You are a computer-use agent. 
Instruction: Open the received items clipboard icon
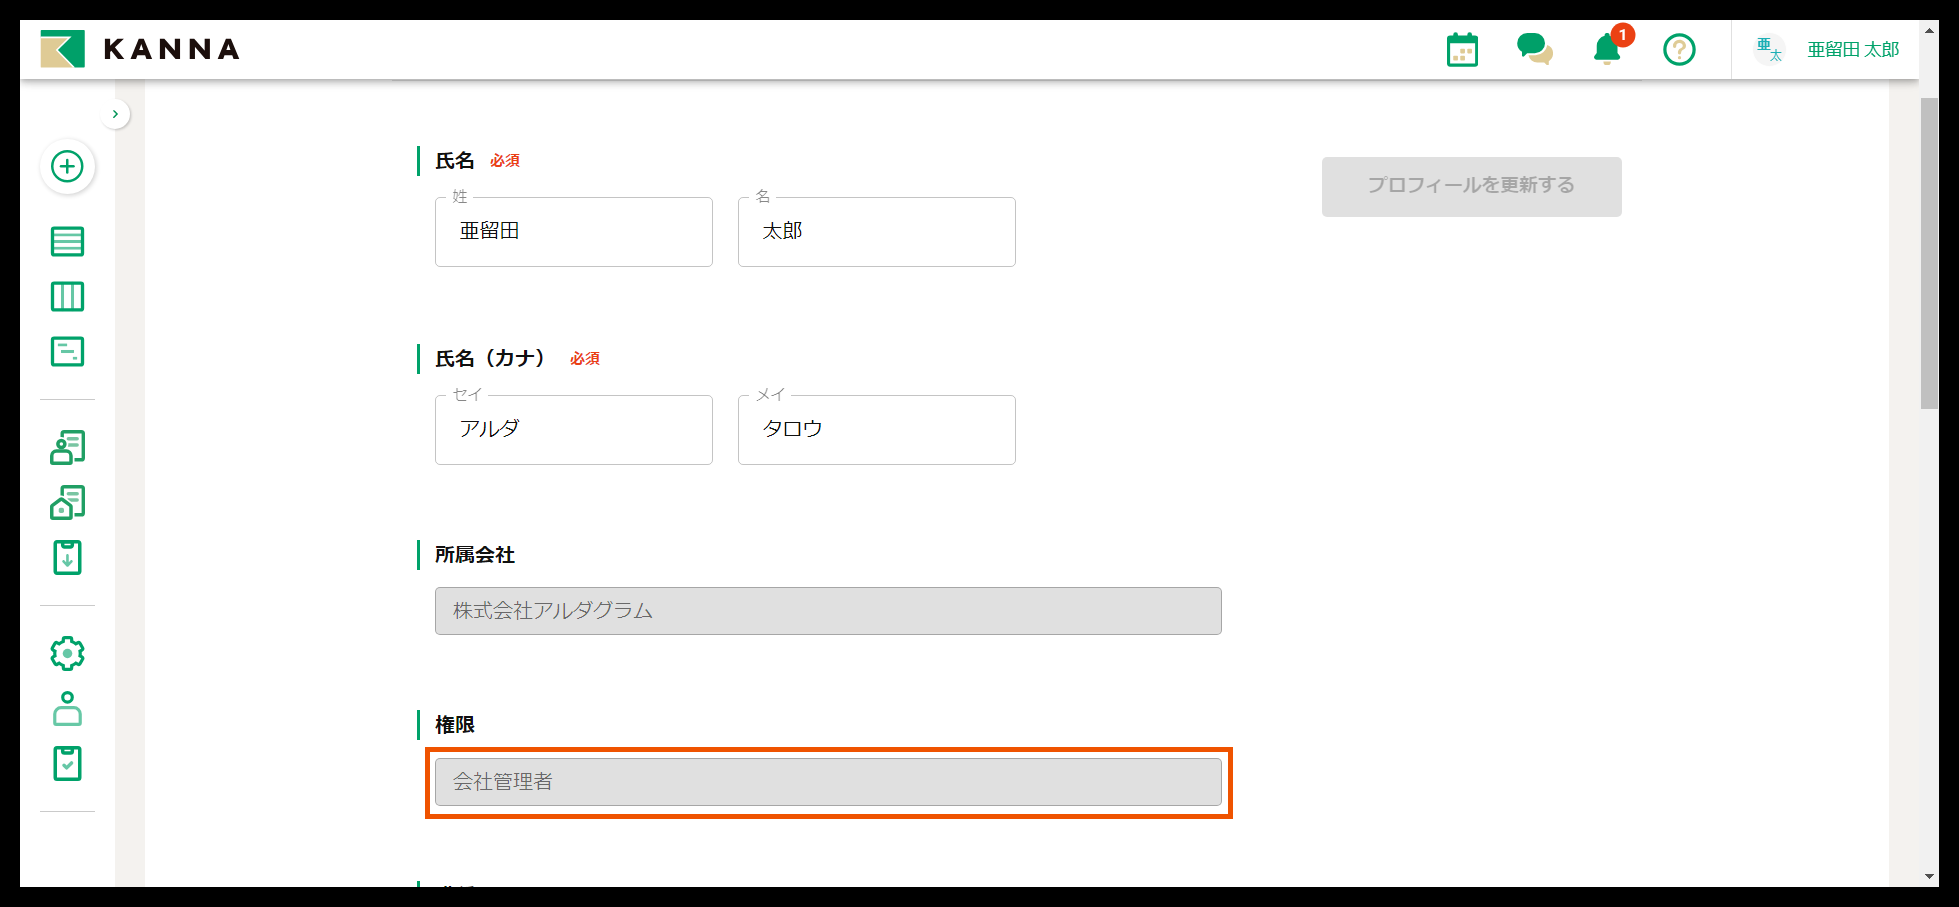coord(67,558)
